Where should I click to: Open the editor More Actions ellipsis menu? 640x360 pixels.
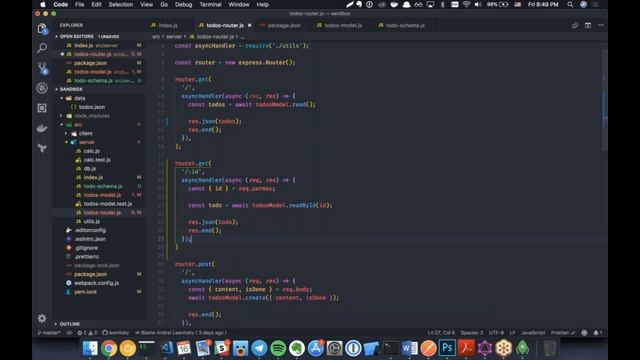(601, 25)
